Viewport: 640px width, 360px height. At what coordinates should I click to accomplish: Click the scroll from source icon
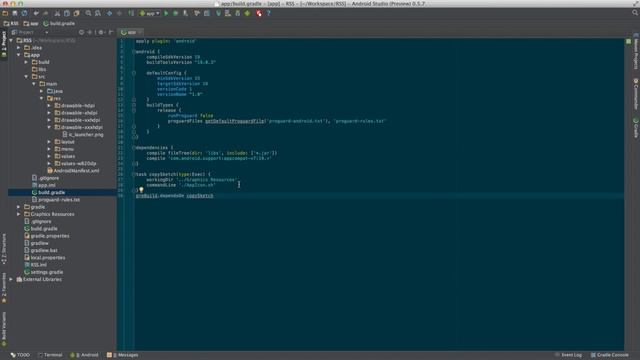[81, 32]
